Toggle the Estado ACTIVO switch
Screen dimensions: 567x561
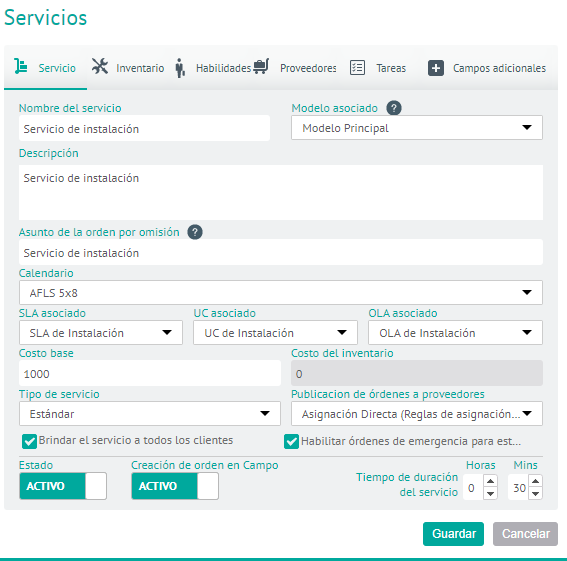63,486
